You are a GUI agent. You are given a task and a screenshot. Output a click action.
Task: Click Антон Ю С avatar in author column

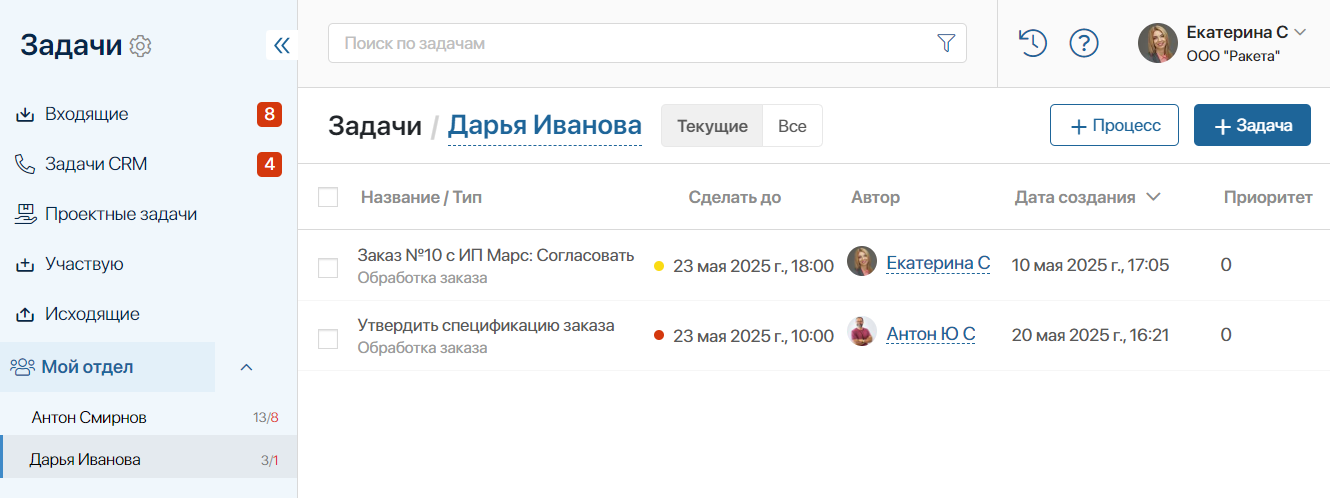[862, 332]
